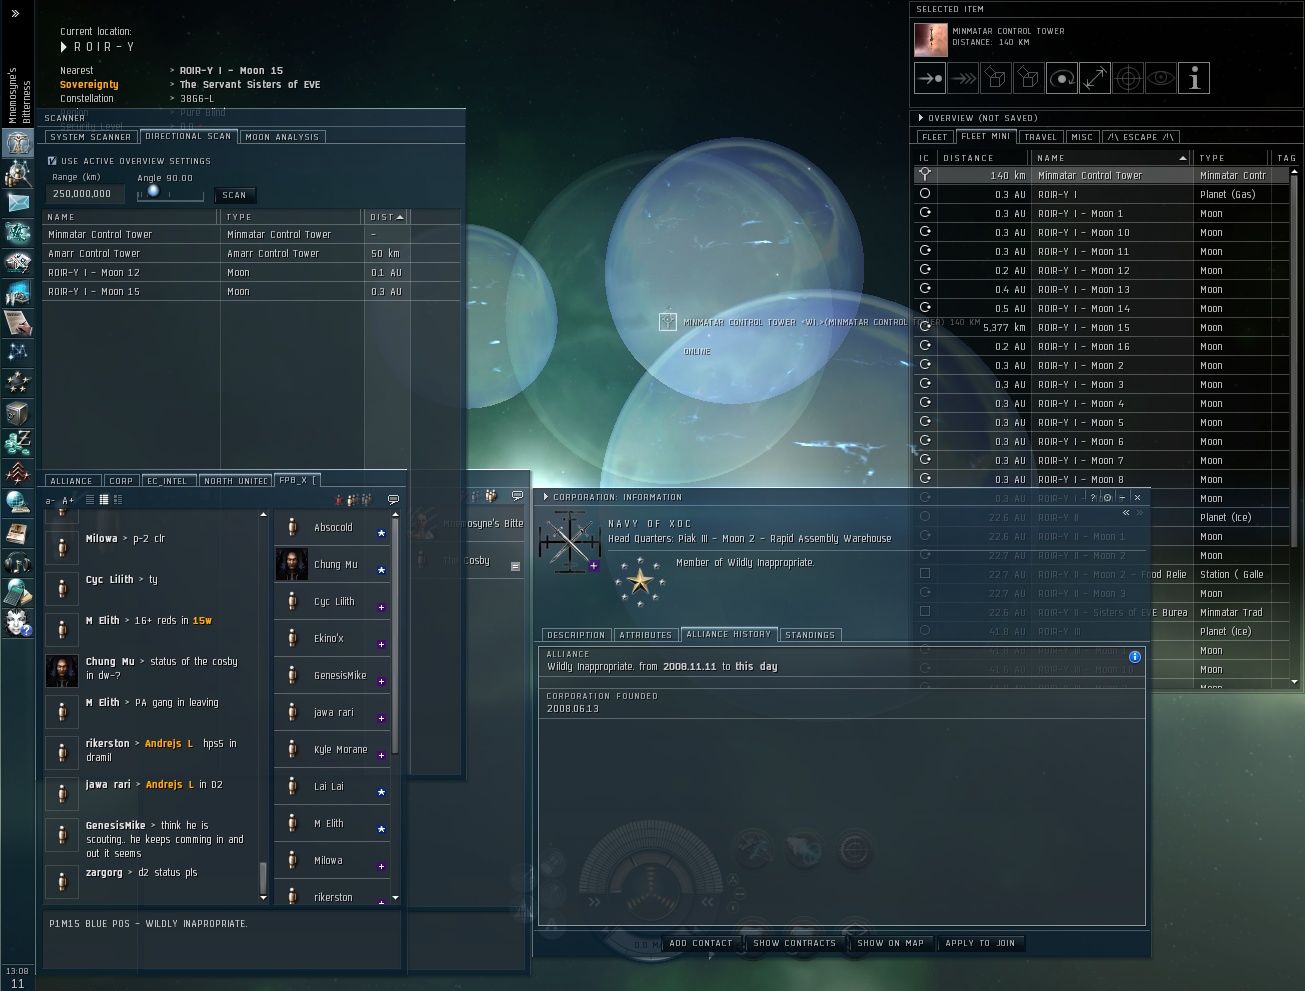Image resolution: width=1305 pixels, height=991 pixels.
Task: Click the Show on Map button
Action: pos(890,943)
